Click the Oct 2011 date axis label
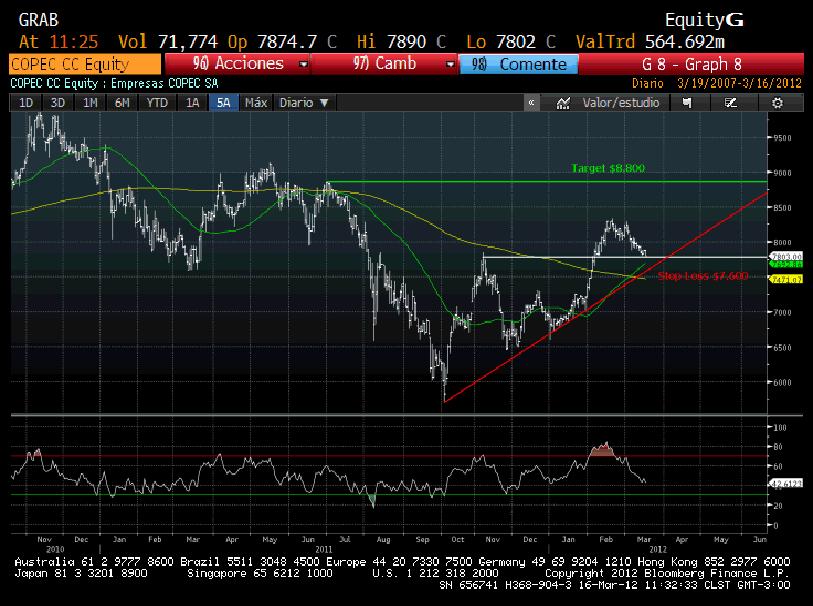 click(458, 539)
